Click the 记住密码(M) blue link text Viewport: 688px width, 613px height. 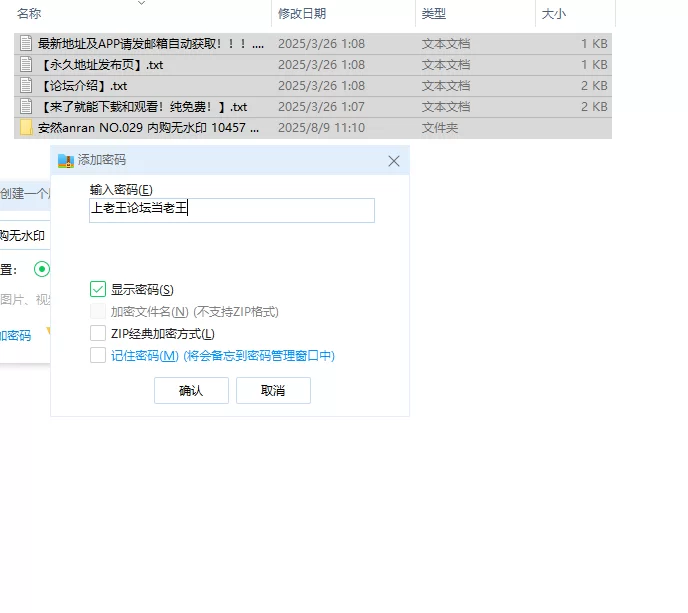coord(144,356)
